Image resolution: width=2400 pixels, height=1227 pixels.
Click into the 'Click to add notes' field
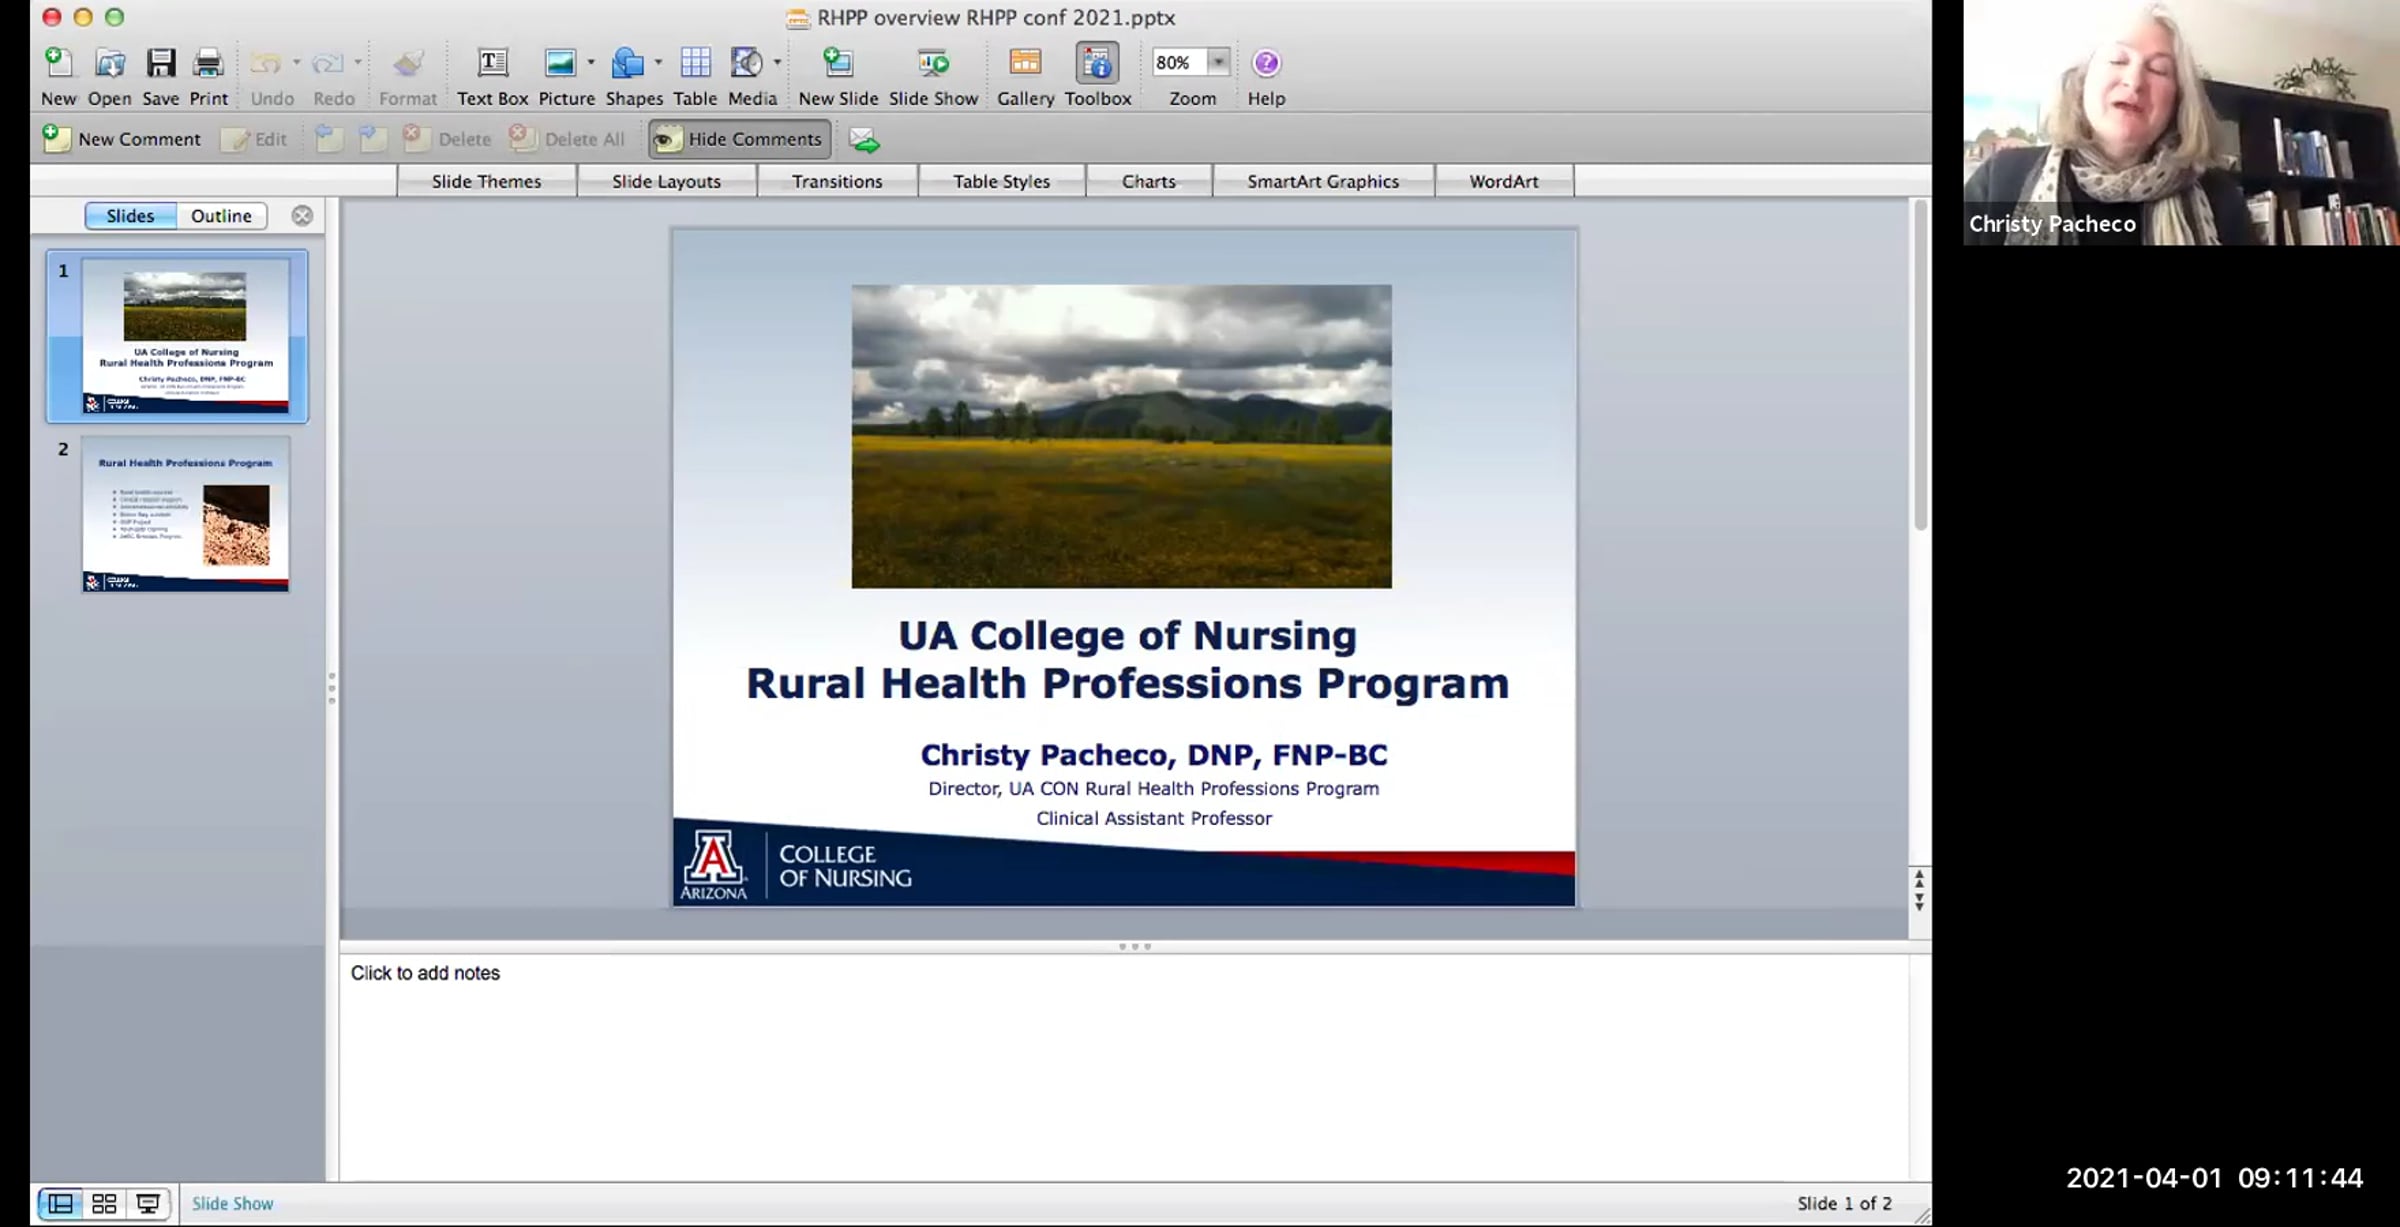(x=1124, y=1066)
